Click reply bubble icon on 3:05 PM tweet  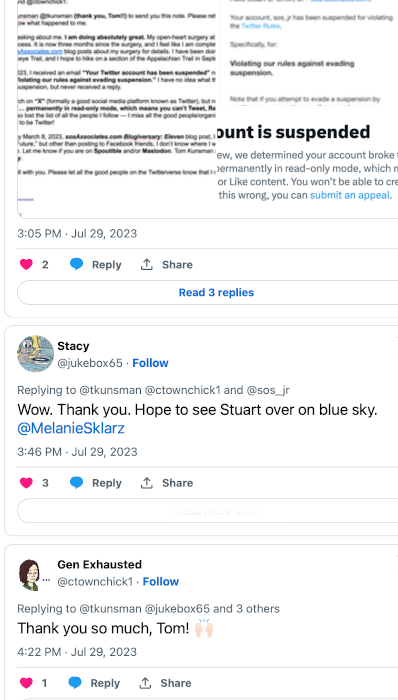(76, 265)
